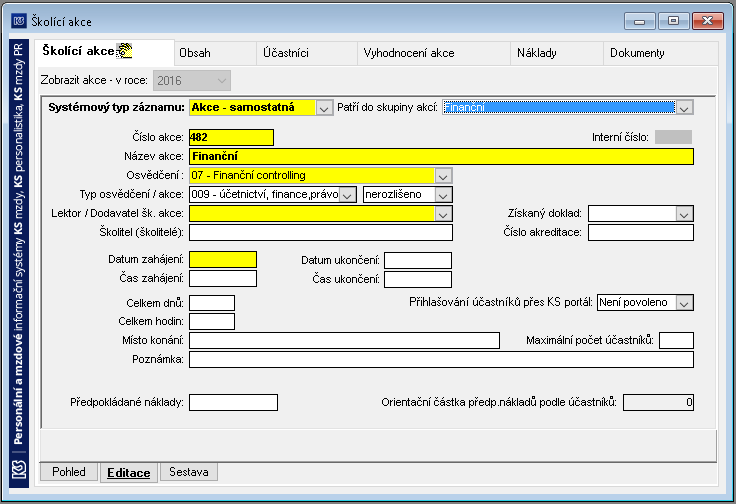The width and height of the screenshot is (736, 504).
Task: Click the 'Typ osvědčení / akce:' label
Action: coord(131,194)
